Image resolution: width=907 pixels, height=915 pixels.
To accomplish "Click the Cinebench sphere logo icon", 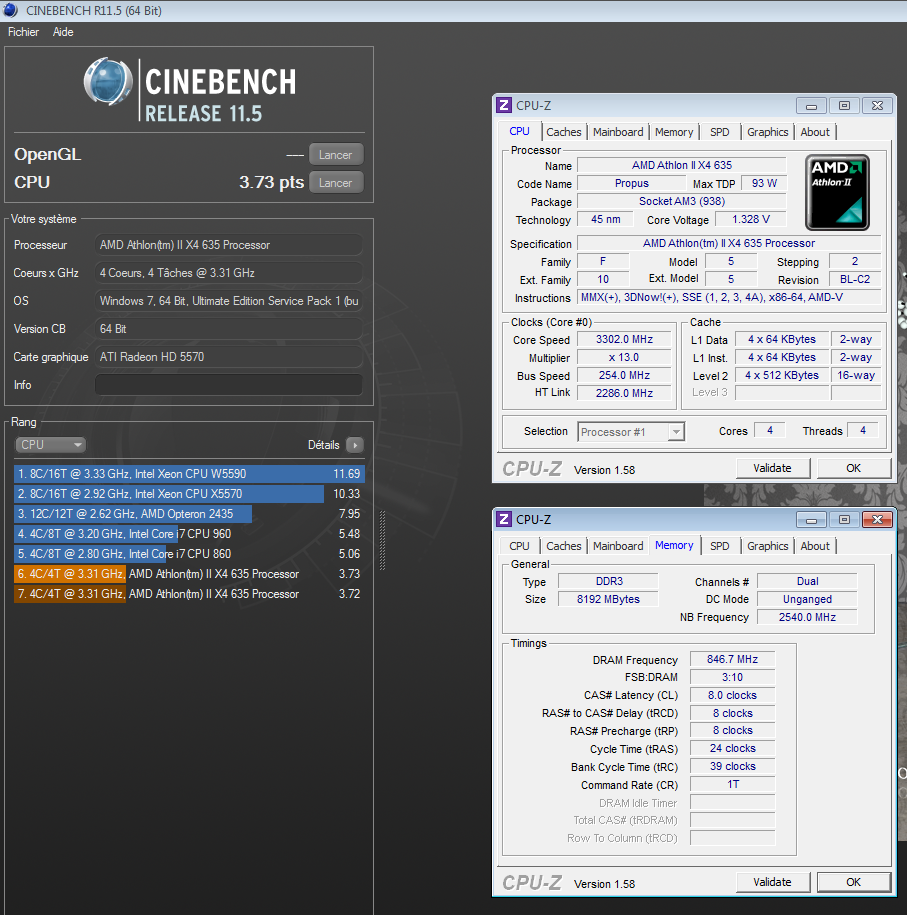I will [109, 81].
